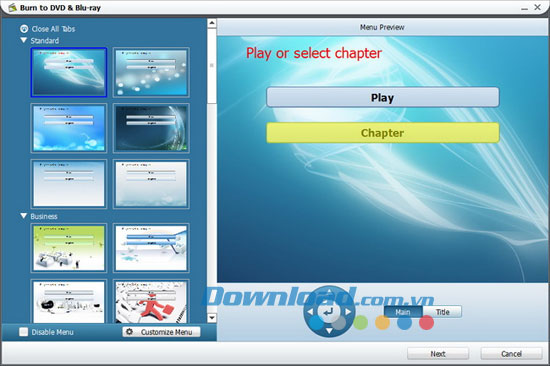Open Customize Menu settings

(x=161, y=332)
